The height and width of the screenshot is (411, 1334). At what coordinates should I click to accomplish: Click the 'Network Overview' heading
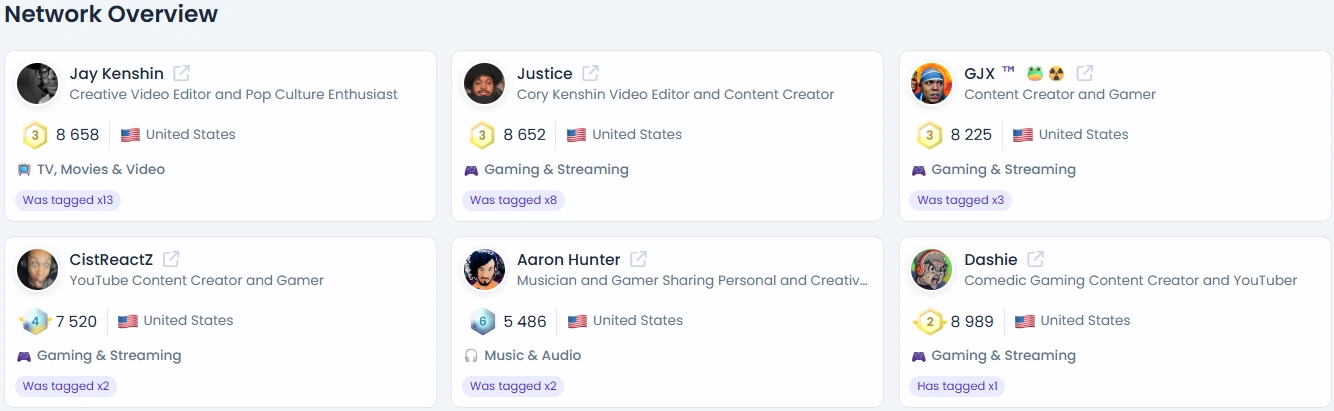(x=112, y=14)
